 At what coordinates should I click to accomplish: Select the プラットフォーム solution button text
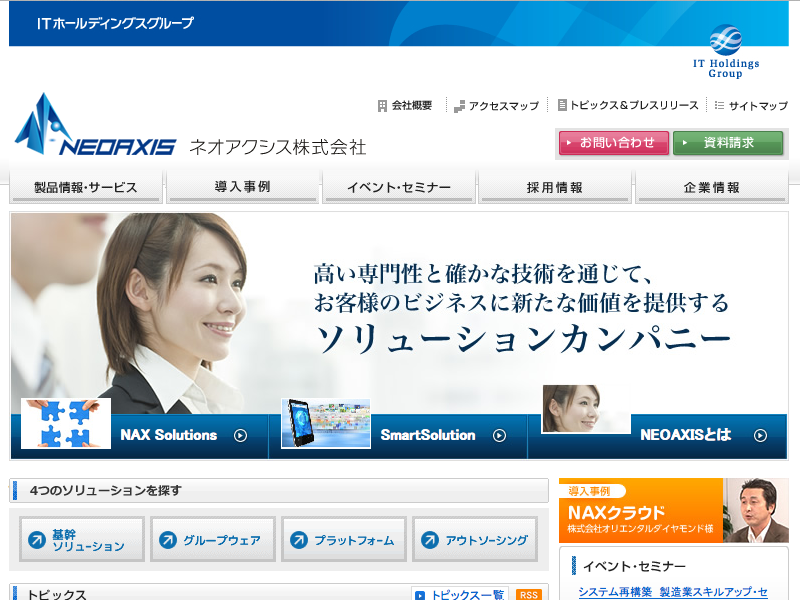(354, 540)
